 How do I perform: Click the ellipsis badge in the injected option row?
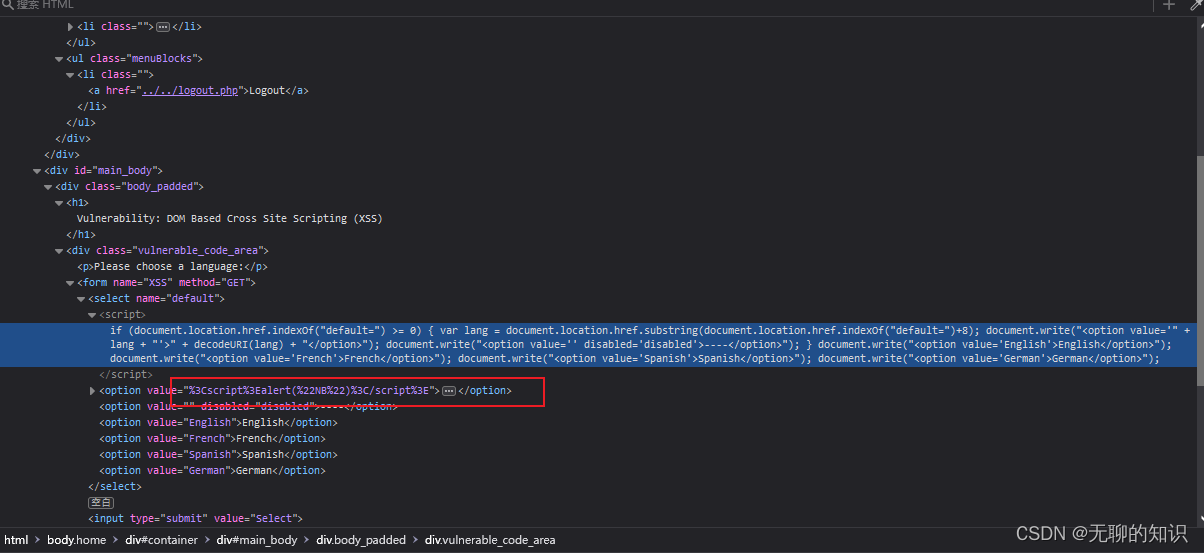pos(449,391)
